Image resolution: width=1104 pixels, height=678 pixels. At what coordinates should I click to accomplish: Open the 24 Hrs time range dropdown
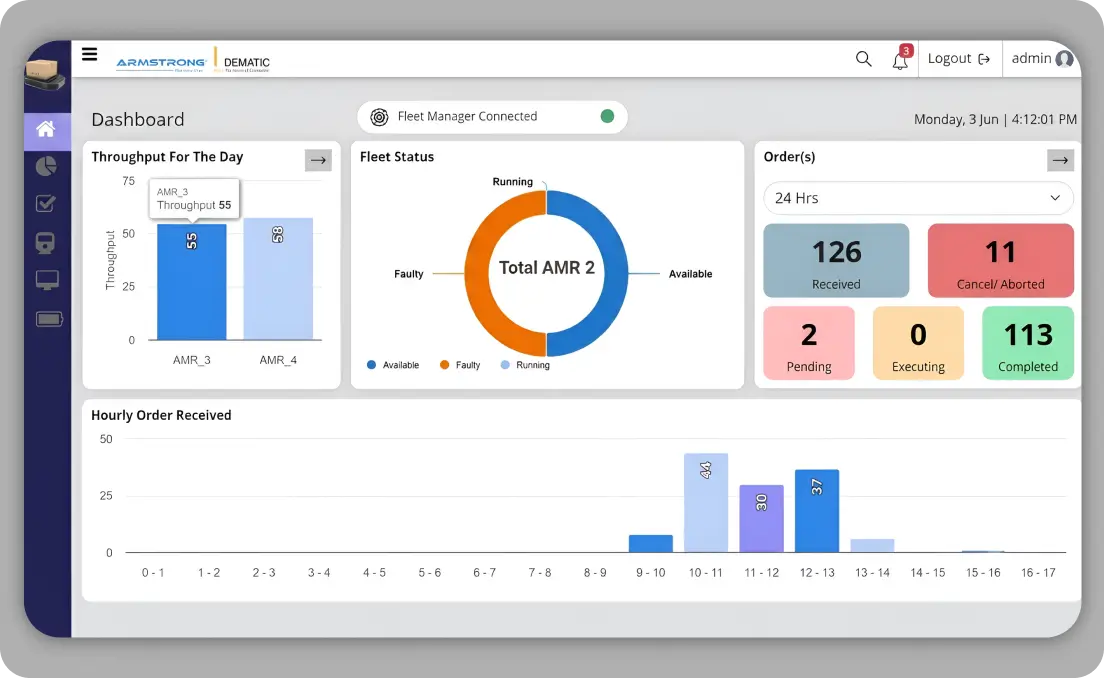(x=918, y=199)
